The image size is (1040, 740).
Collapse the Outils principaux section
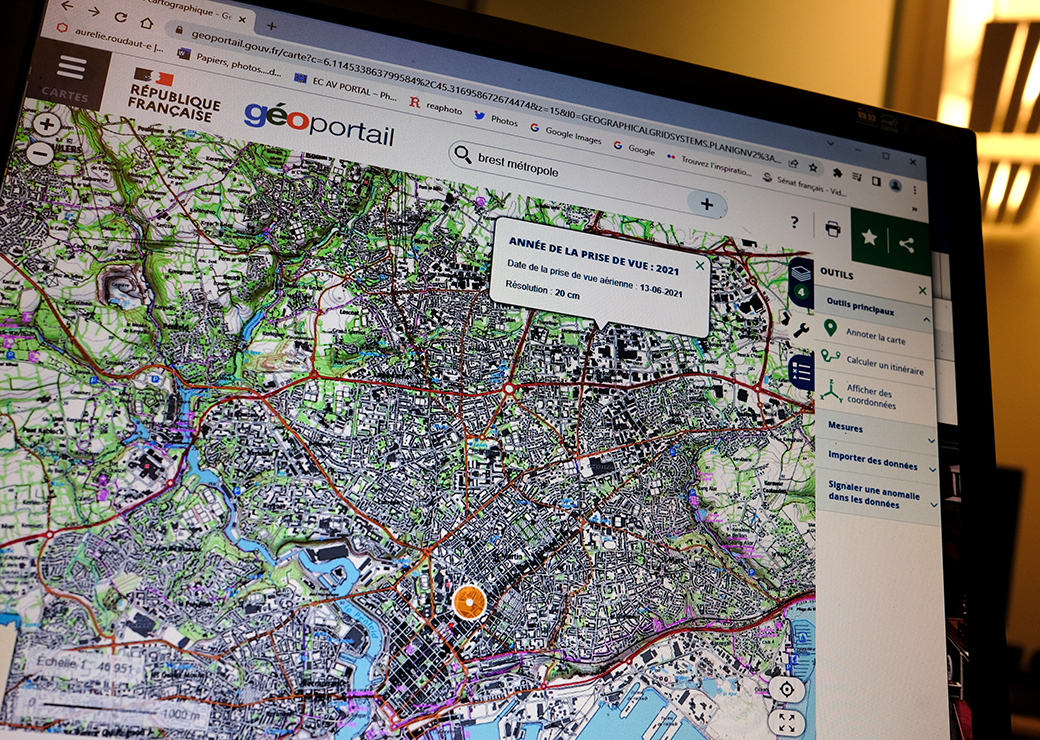click(x=927, y=320)
